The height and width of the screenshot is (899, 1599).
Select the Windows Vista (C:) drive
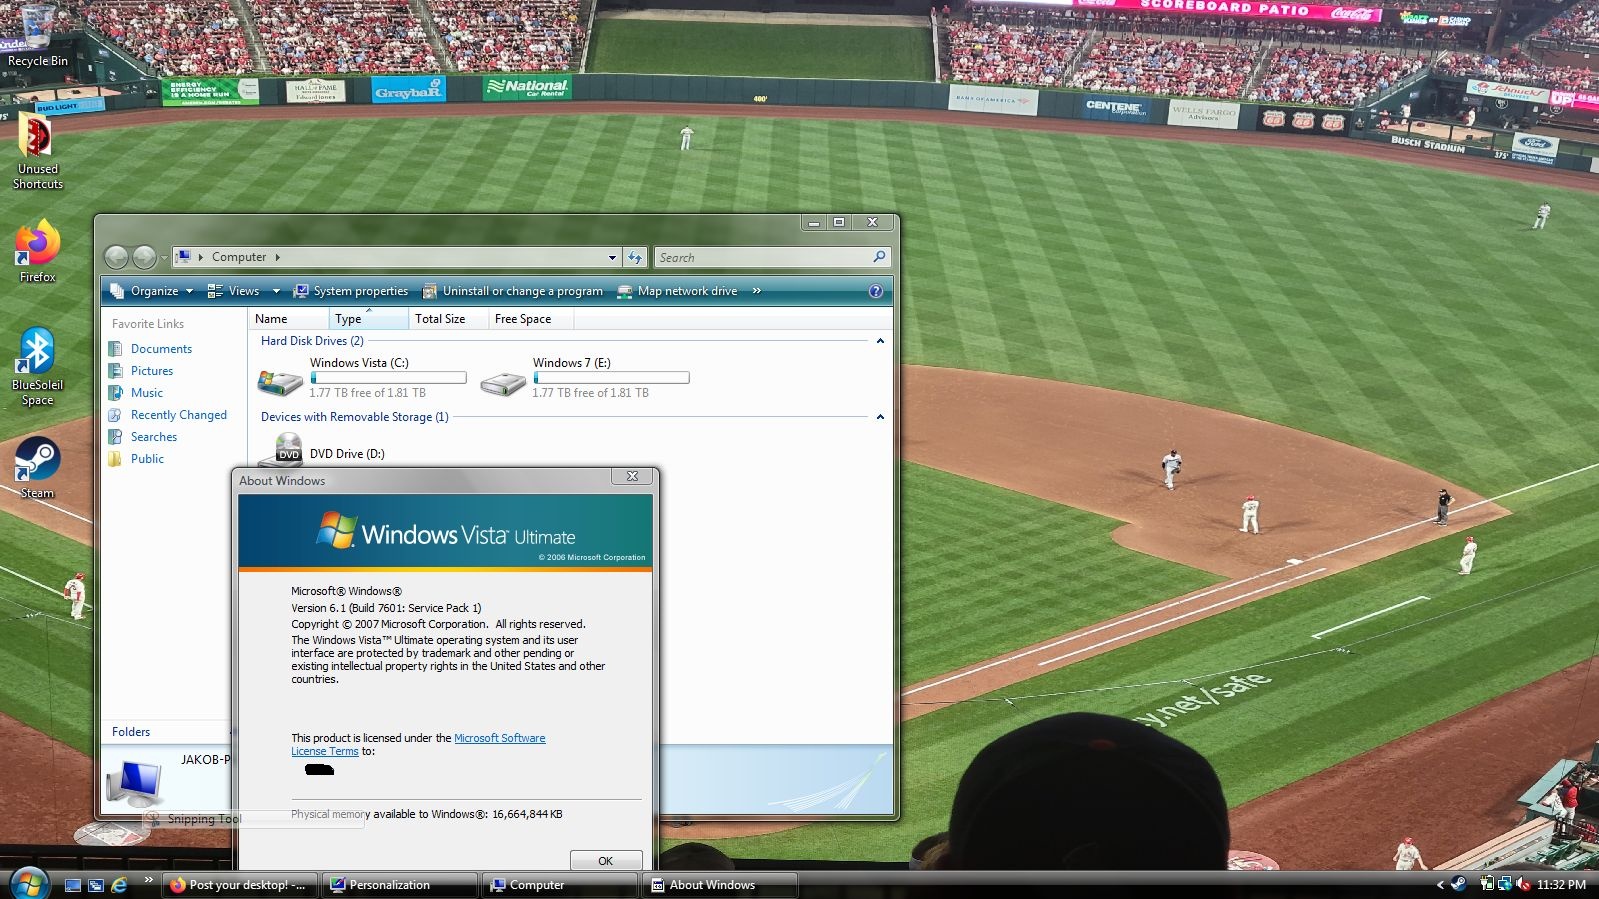coord(281,381)
